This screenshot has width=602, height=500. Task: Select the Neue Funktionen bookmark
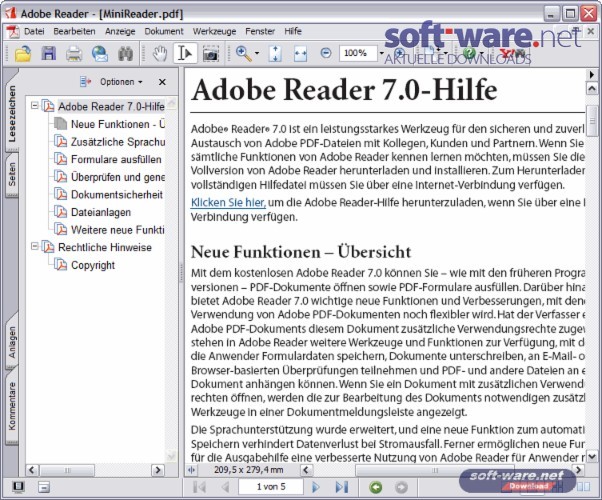coord(117,124)
